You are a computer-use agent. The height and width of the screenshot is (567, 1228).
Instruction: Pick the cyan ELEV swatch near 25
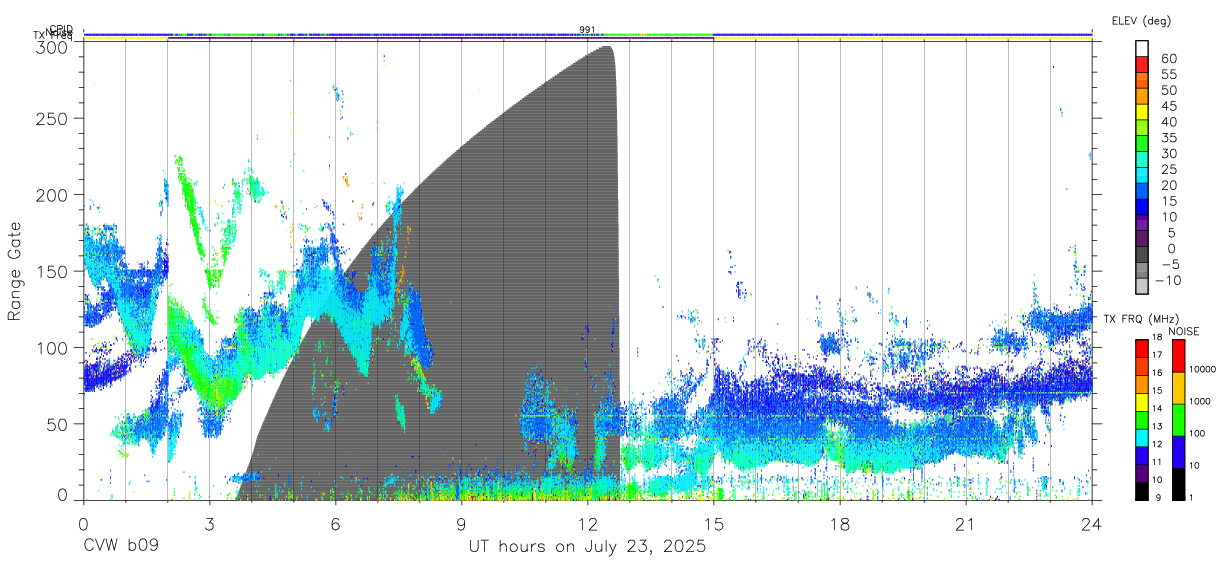click(x=1142, y=177)
